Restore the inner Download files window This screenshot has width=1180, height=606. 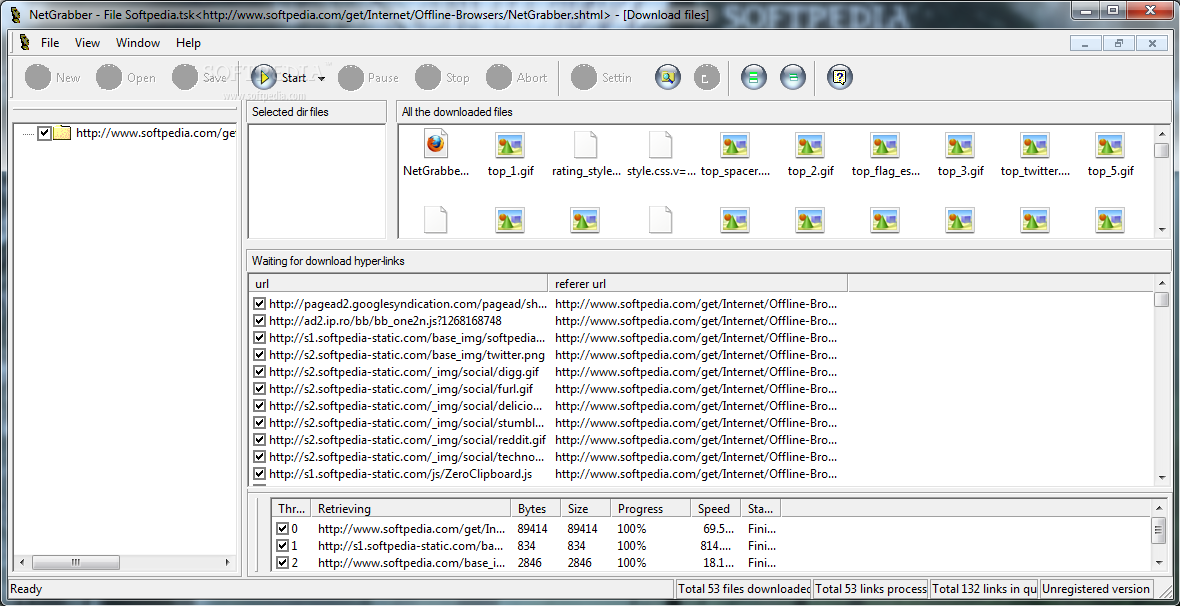tap(1118, 44)
